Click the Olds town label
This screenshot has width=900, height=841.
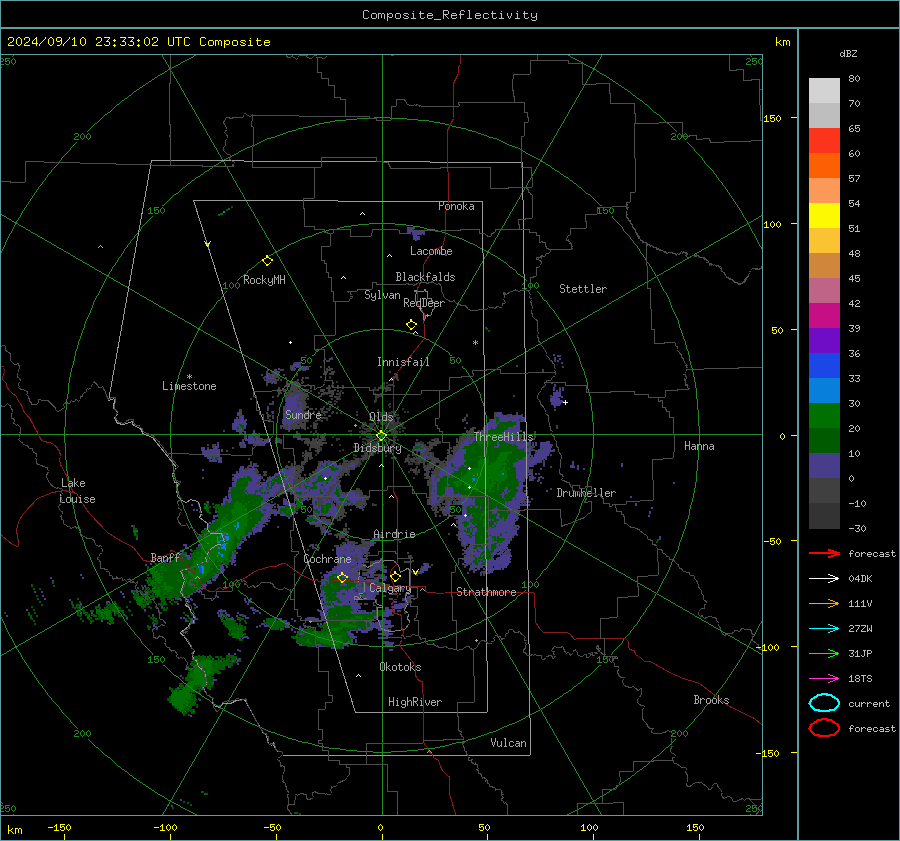pyautogui.click(x=381, y=416)
